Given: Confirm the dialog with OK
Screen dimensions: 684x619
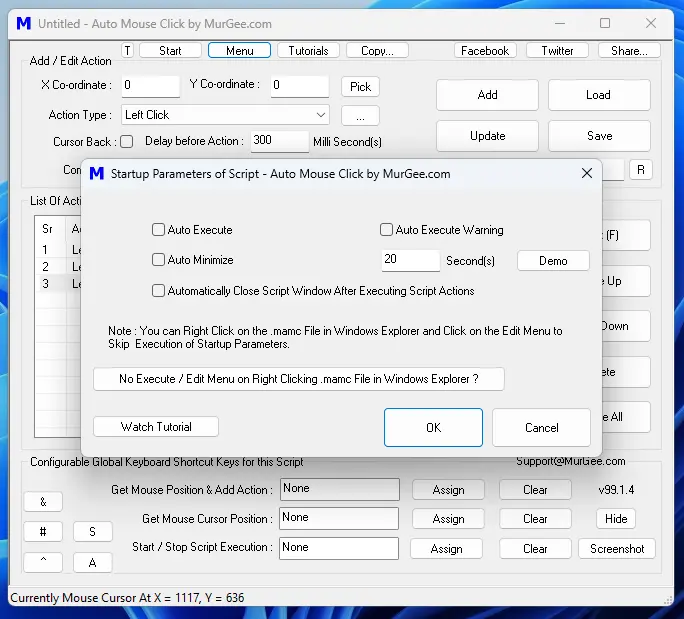Looking at the screenshot, I should pyautogui.click(x=433, y=427).
